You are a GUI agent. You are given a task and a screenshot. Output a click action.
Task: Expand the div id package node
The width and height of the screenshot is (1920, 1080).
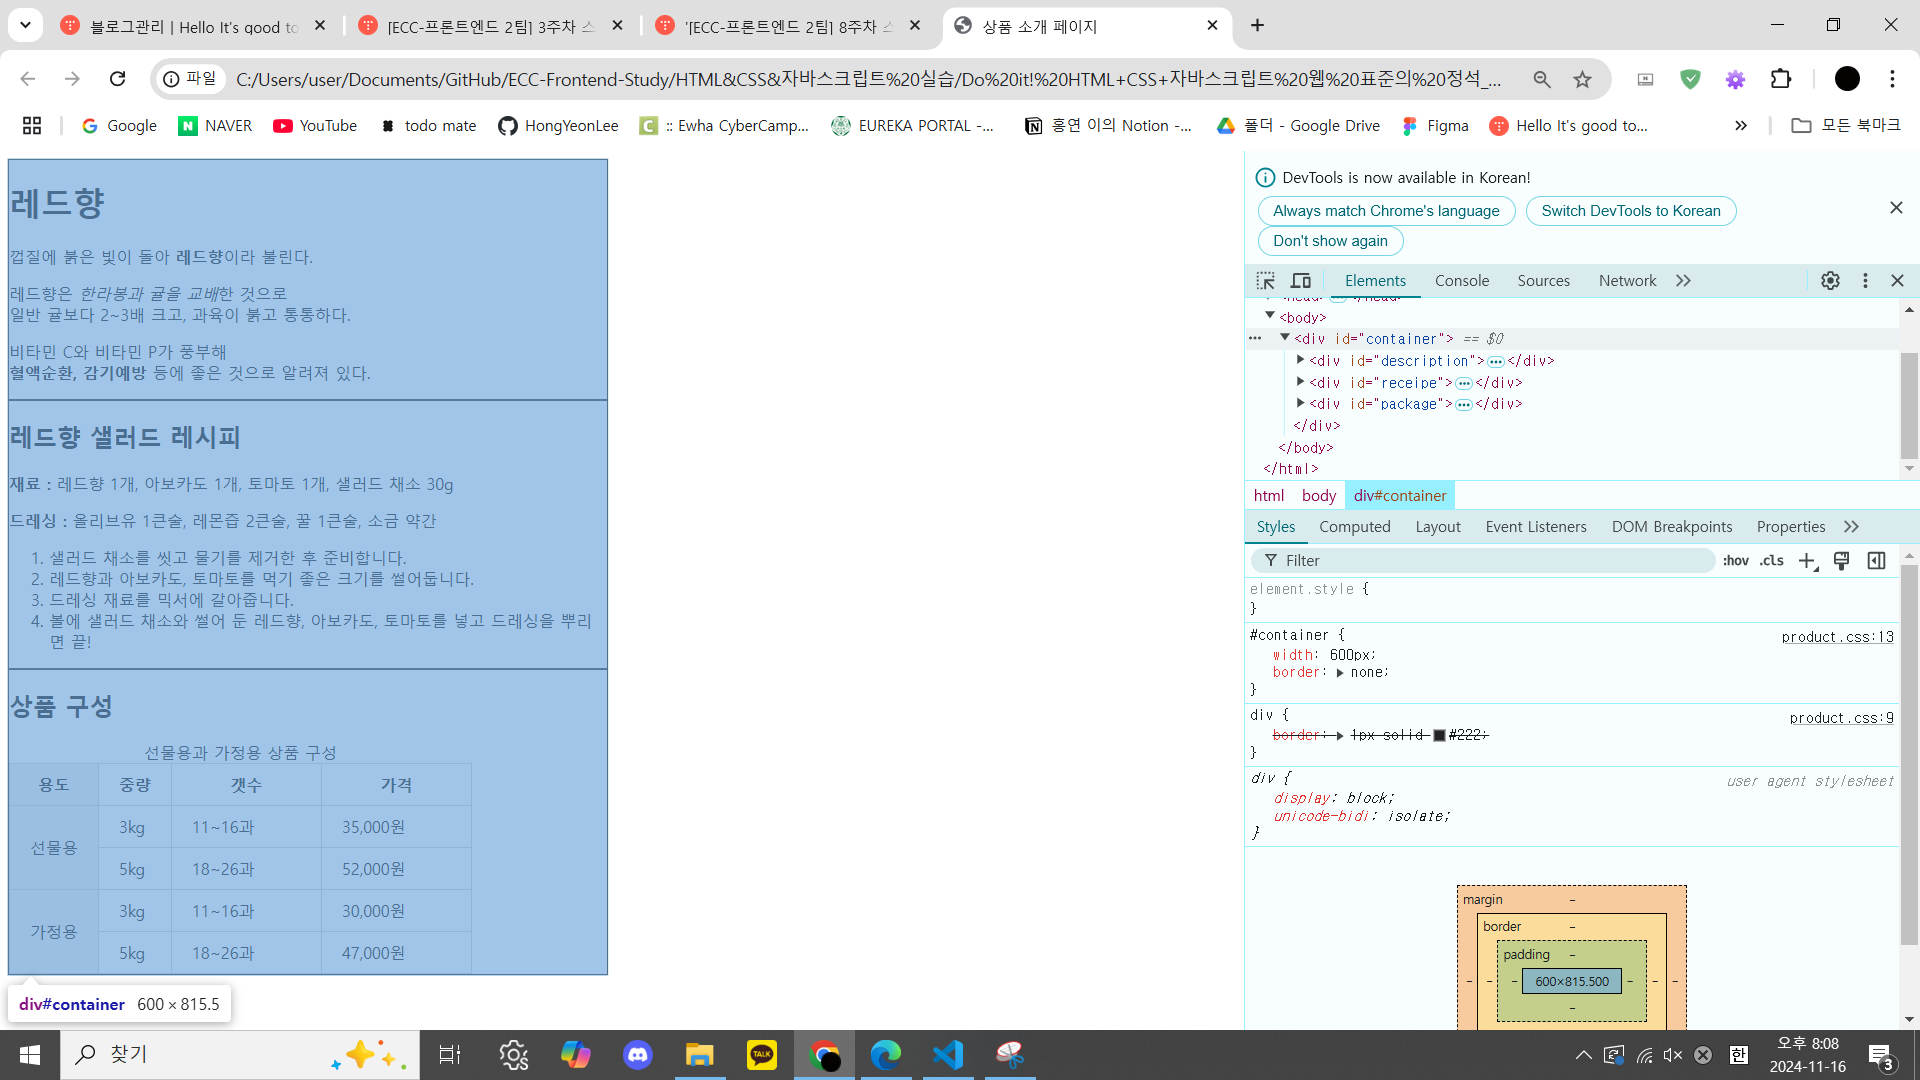coord(1301,403)
